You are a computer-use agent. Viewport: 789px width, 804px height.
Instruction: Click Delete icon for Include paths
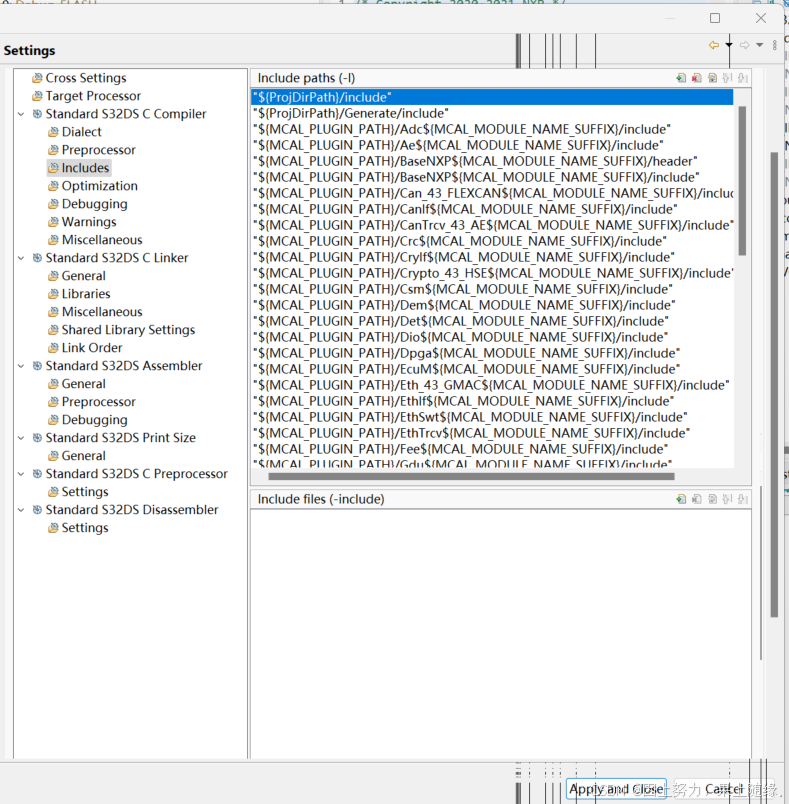[696, 78]
